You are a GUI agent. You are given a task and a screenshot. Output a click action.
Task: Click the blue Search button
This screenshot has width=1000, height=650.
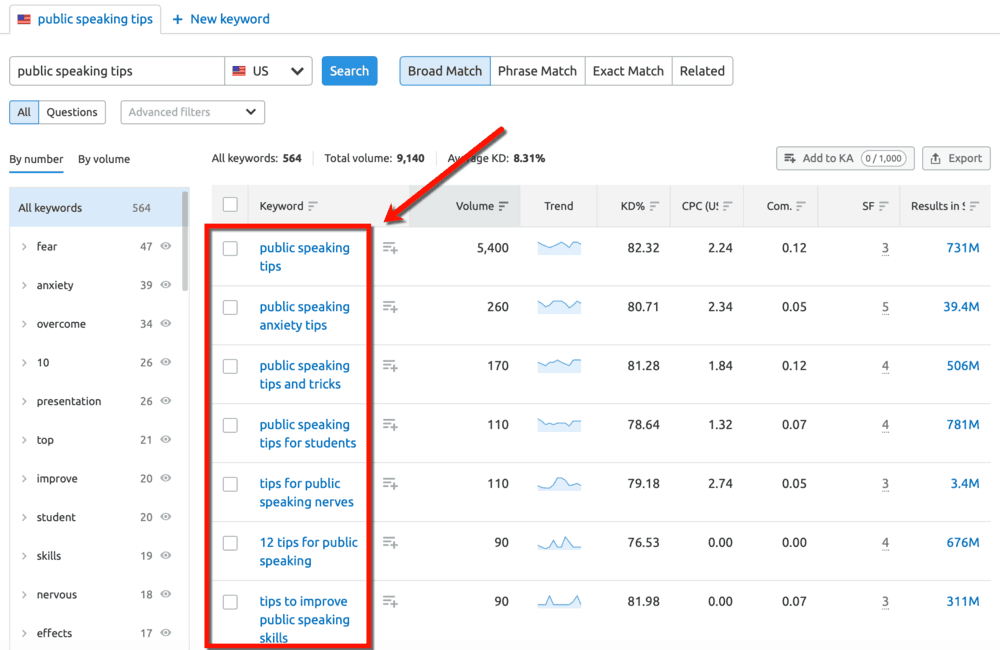[349, 71]
